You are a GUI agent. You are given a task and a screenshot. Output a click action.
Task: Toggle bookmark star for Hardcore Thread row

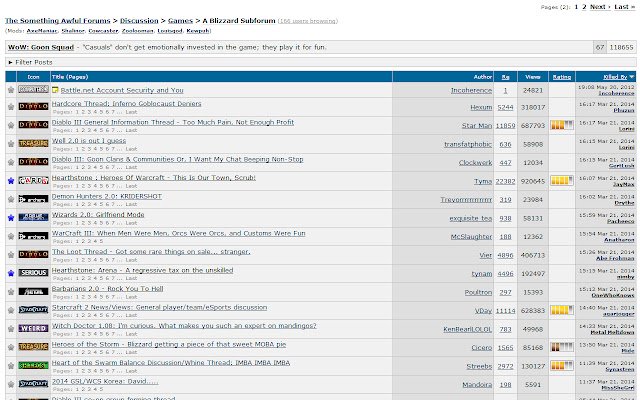click(x=11, y=107)
